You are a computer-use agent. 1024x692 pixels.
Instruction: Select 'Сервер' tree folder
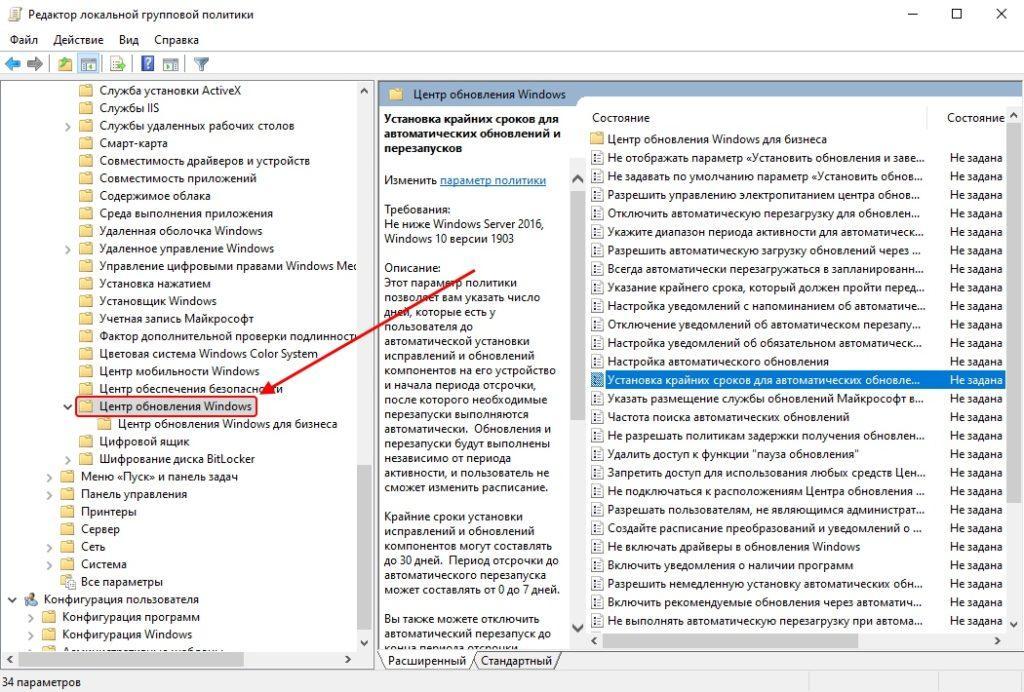click(100, 529)
